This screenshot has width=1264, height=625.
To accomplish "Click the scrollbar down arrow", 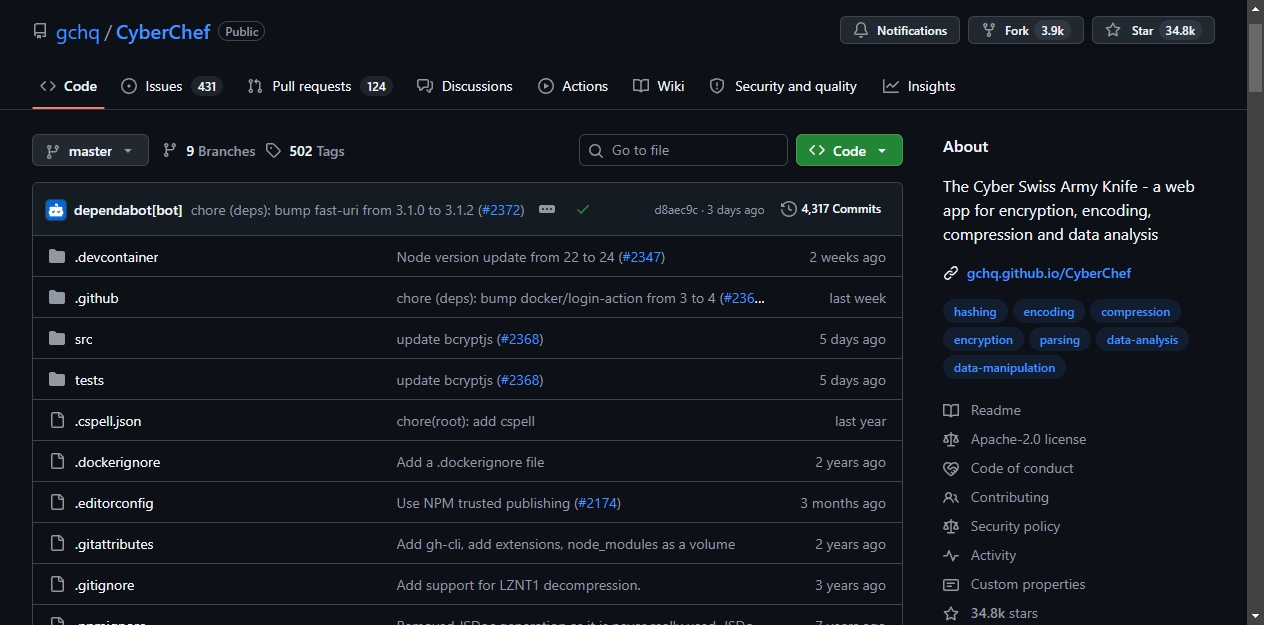I will pos(1255,615).
